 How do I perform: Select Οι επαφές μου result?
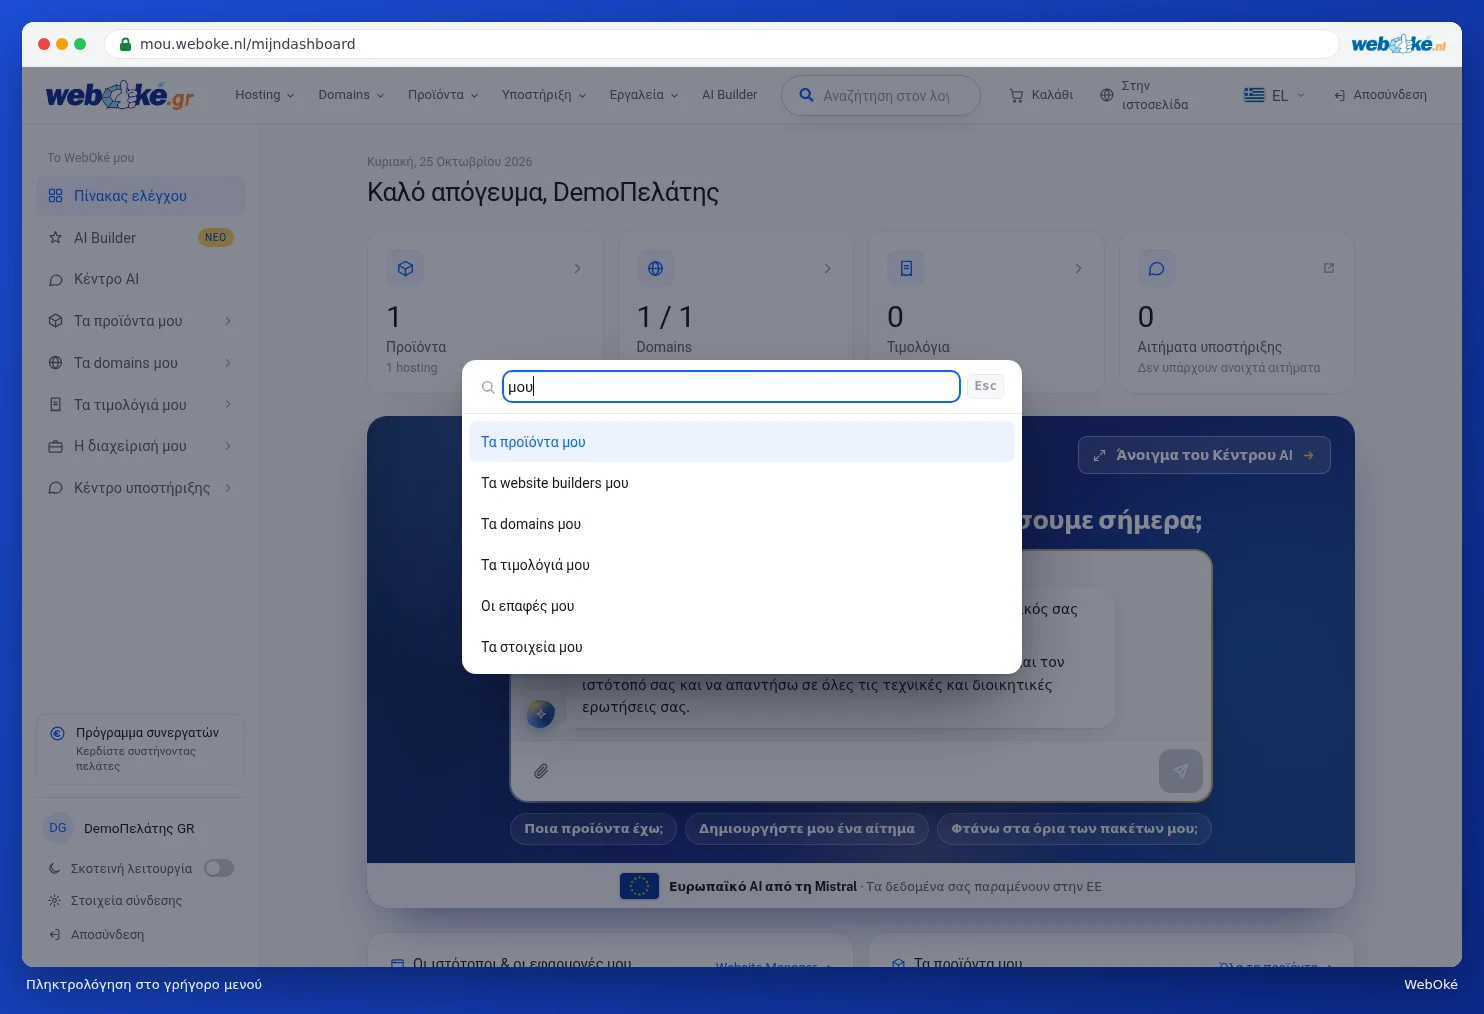[742, 606]
